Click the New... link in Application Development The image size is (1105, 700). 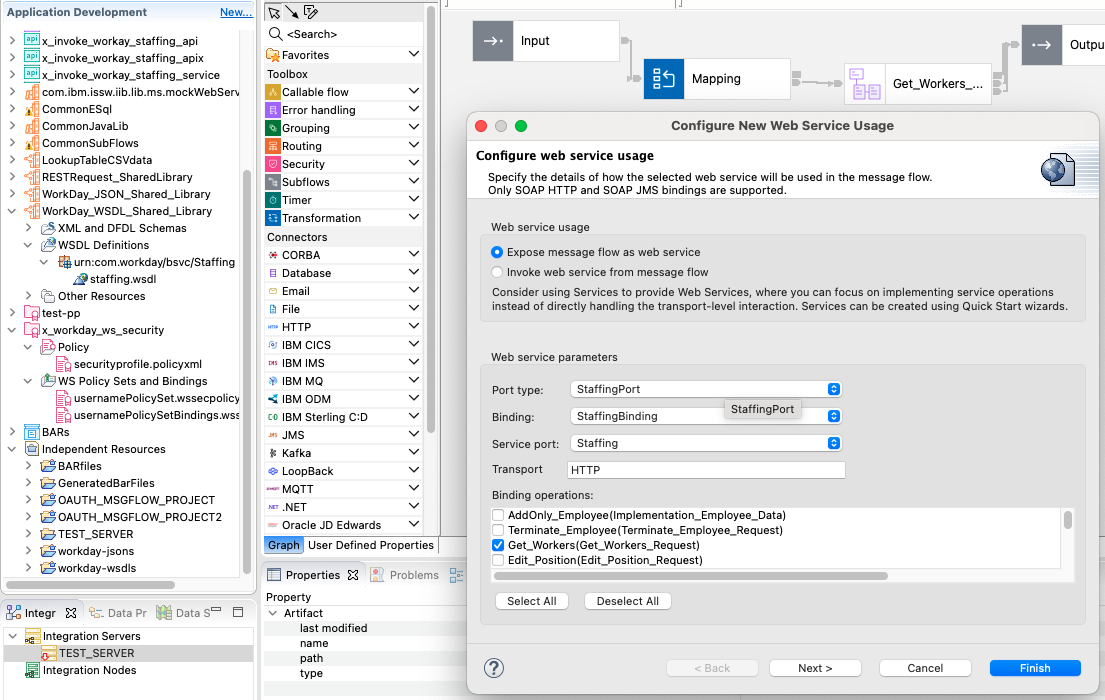click(x=236, y=12)
